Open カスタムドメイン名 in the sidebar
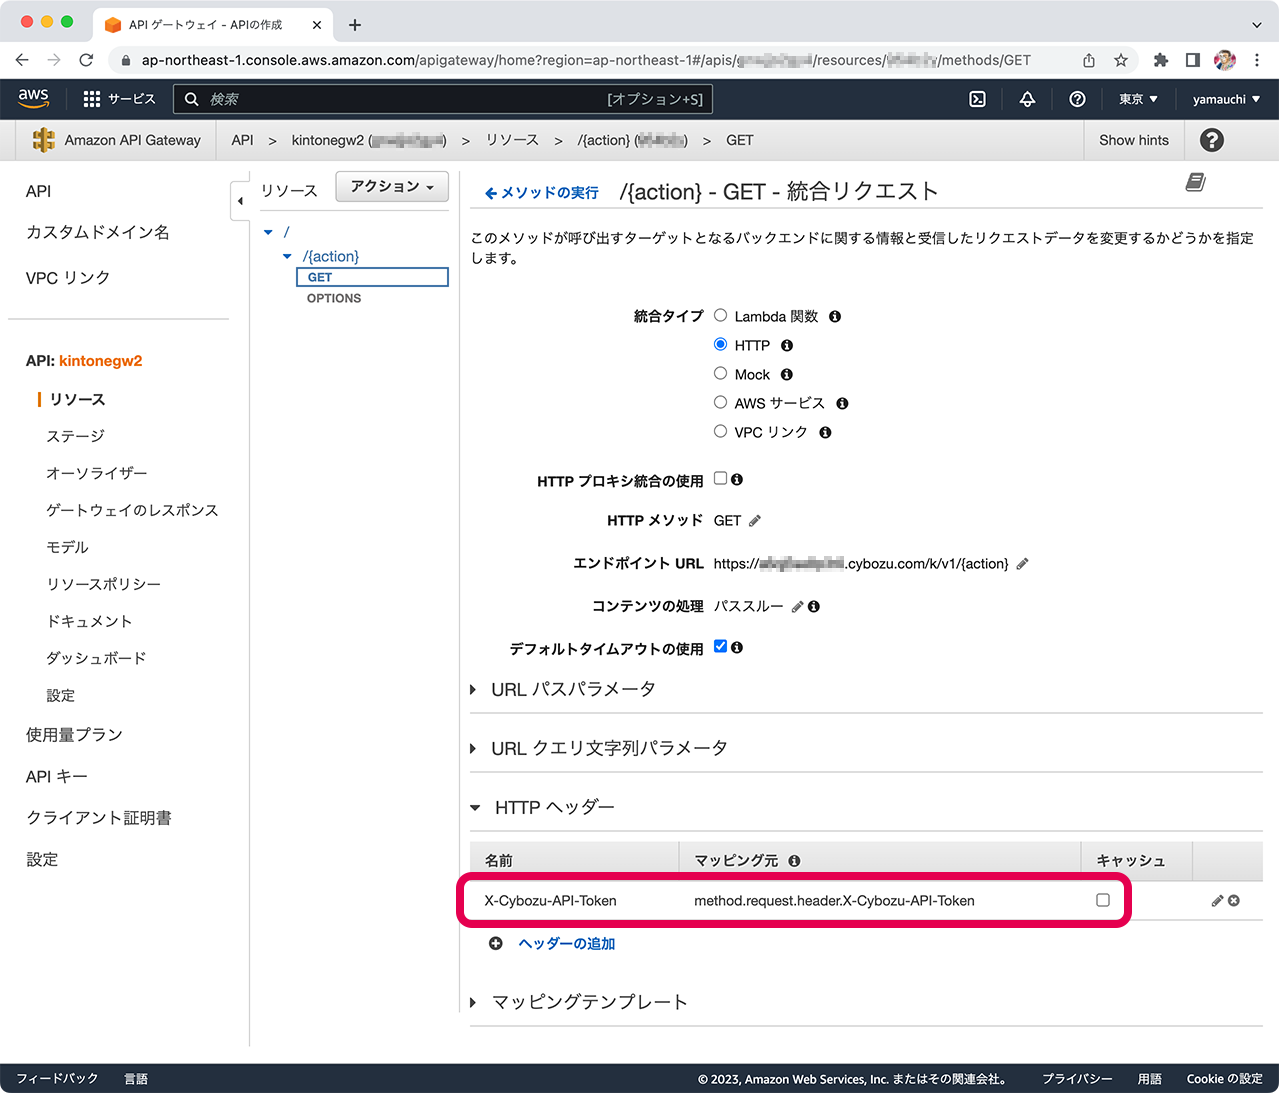The width and height of the screenshot is (1279, 1093). 98,232
